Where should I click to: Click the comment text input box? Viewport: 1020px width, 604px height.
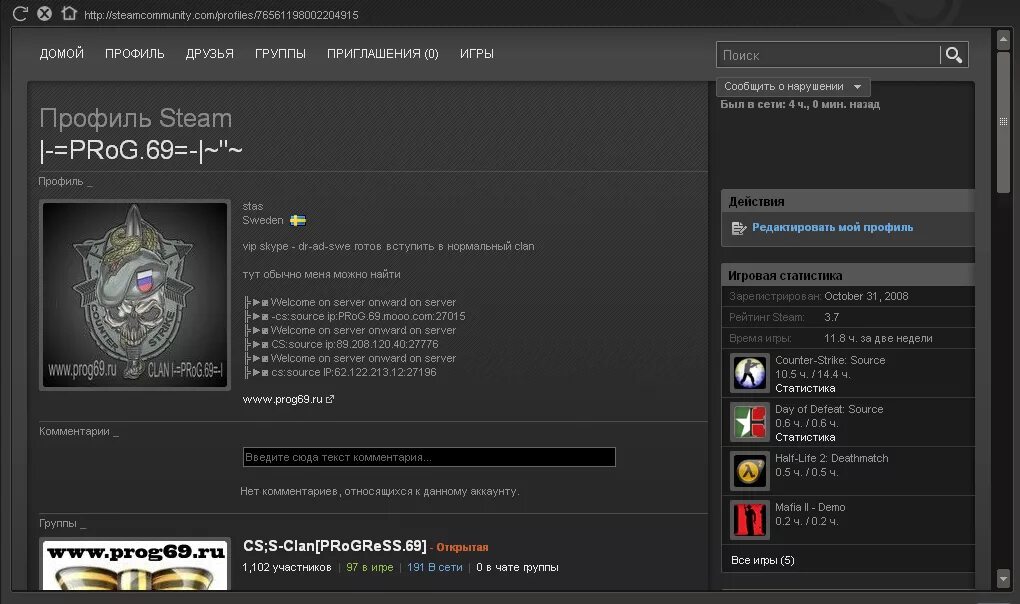(429, 457)
